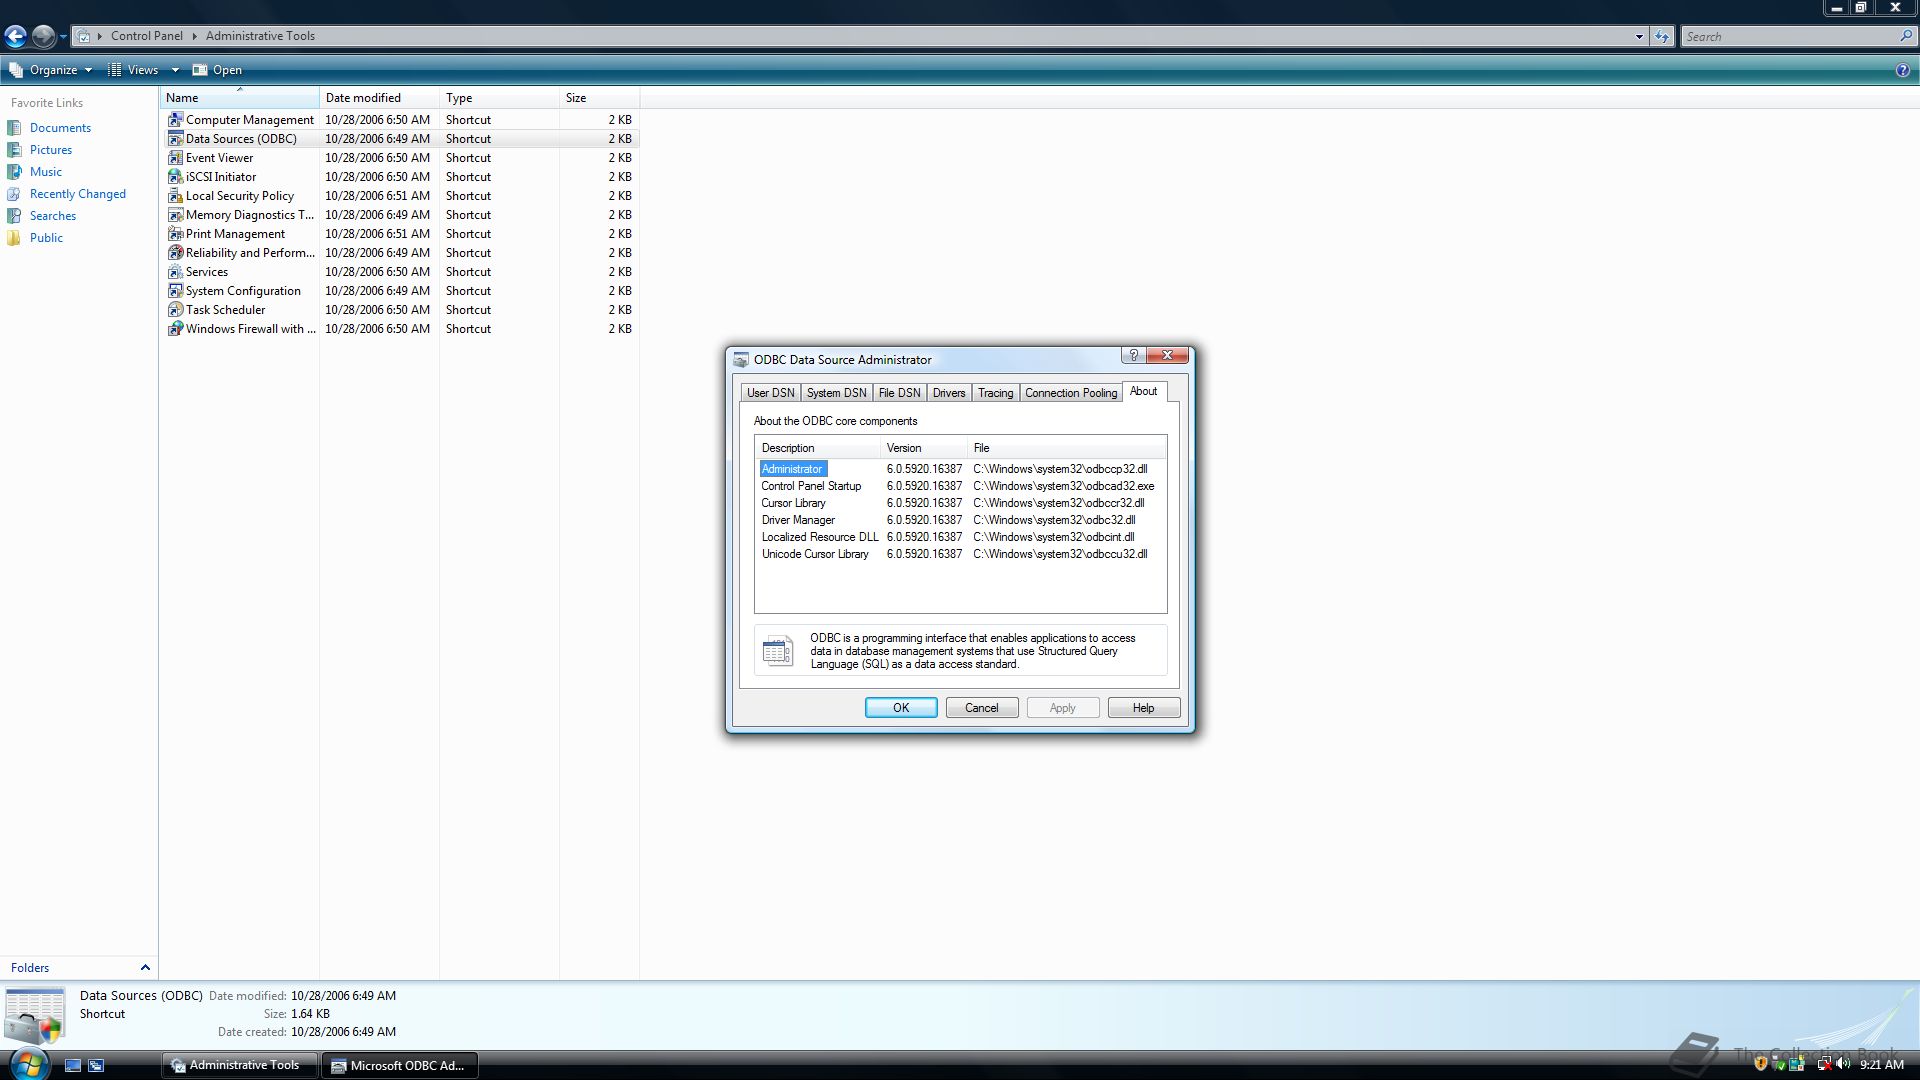The width and height of the screenshot is (1920, 1080).
Task: Click the volume speaker tray icon
Action: coord(1843,1065)
